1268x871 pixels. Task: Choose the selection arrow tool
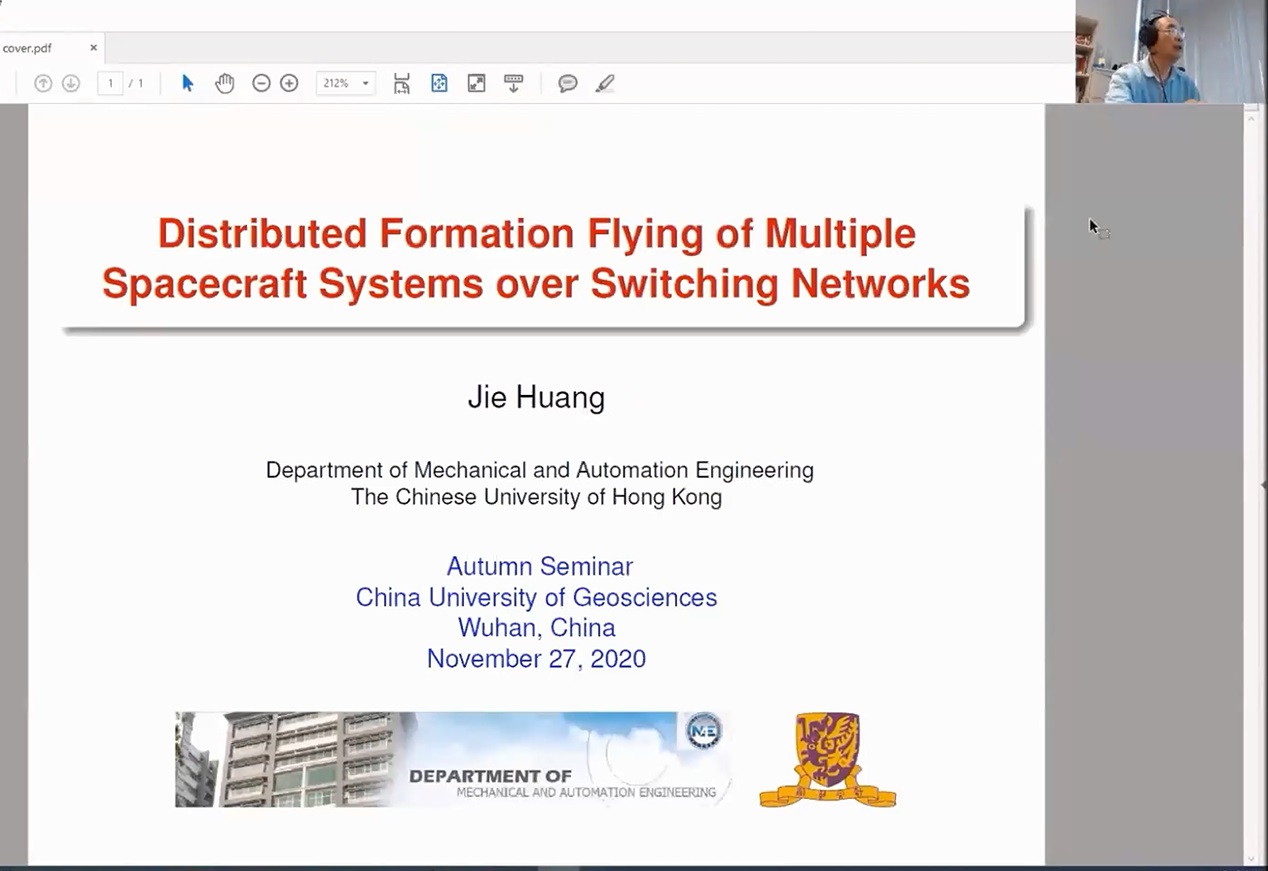(187, 83)
